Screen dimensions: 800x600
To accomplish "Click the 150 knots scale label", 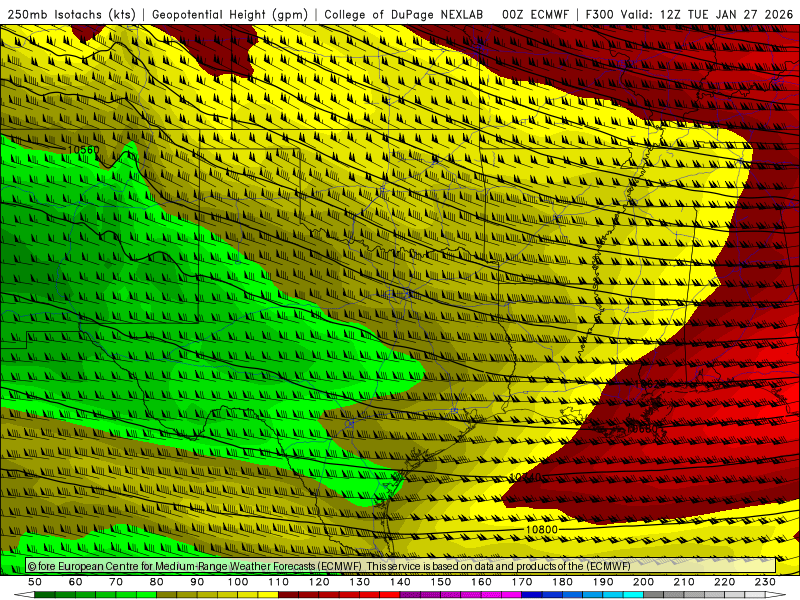I will point(441,582).
